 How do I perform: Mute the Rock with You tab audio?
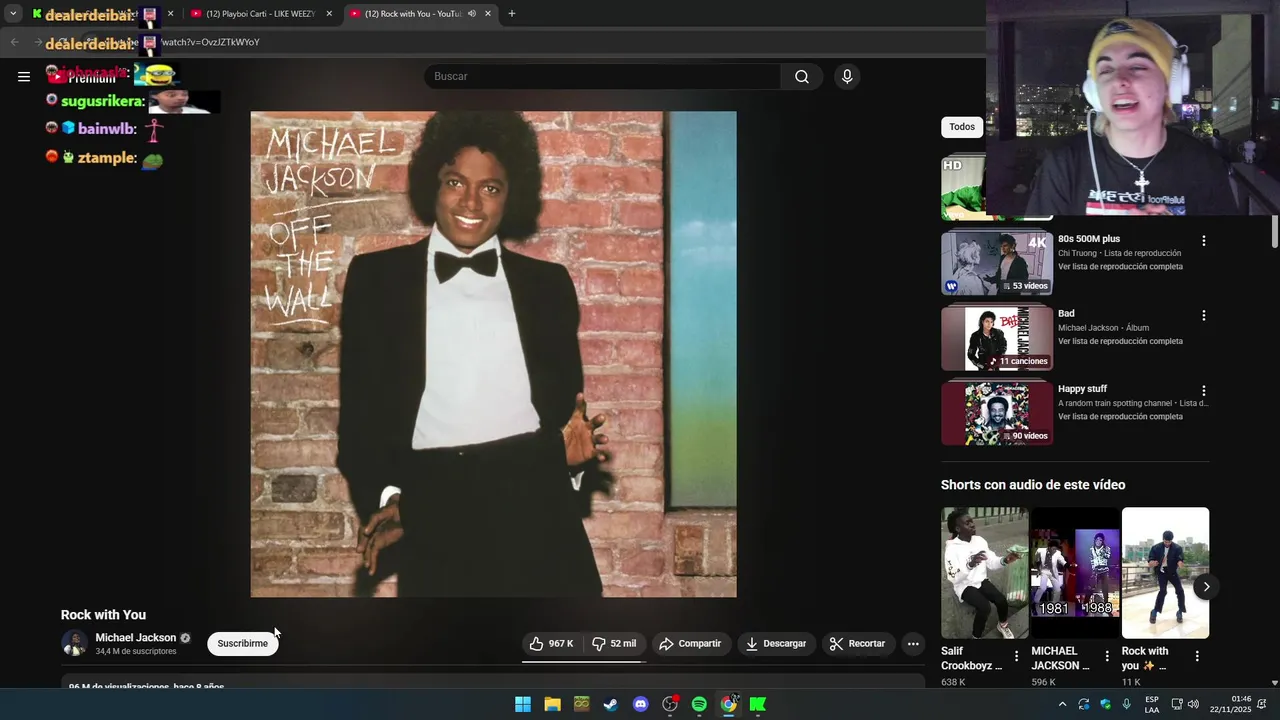coord(471,14)
